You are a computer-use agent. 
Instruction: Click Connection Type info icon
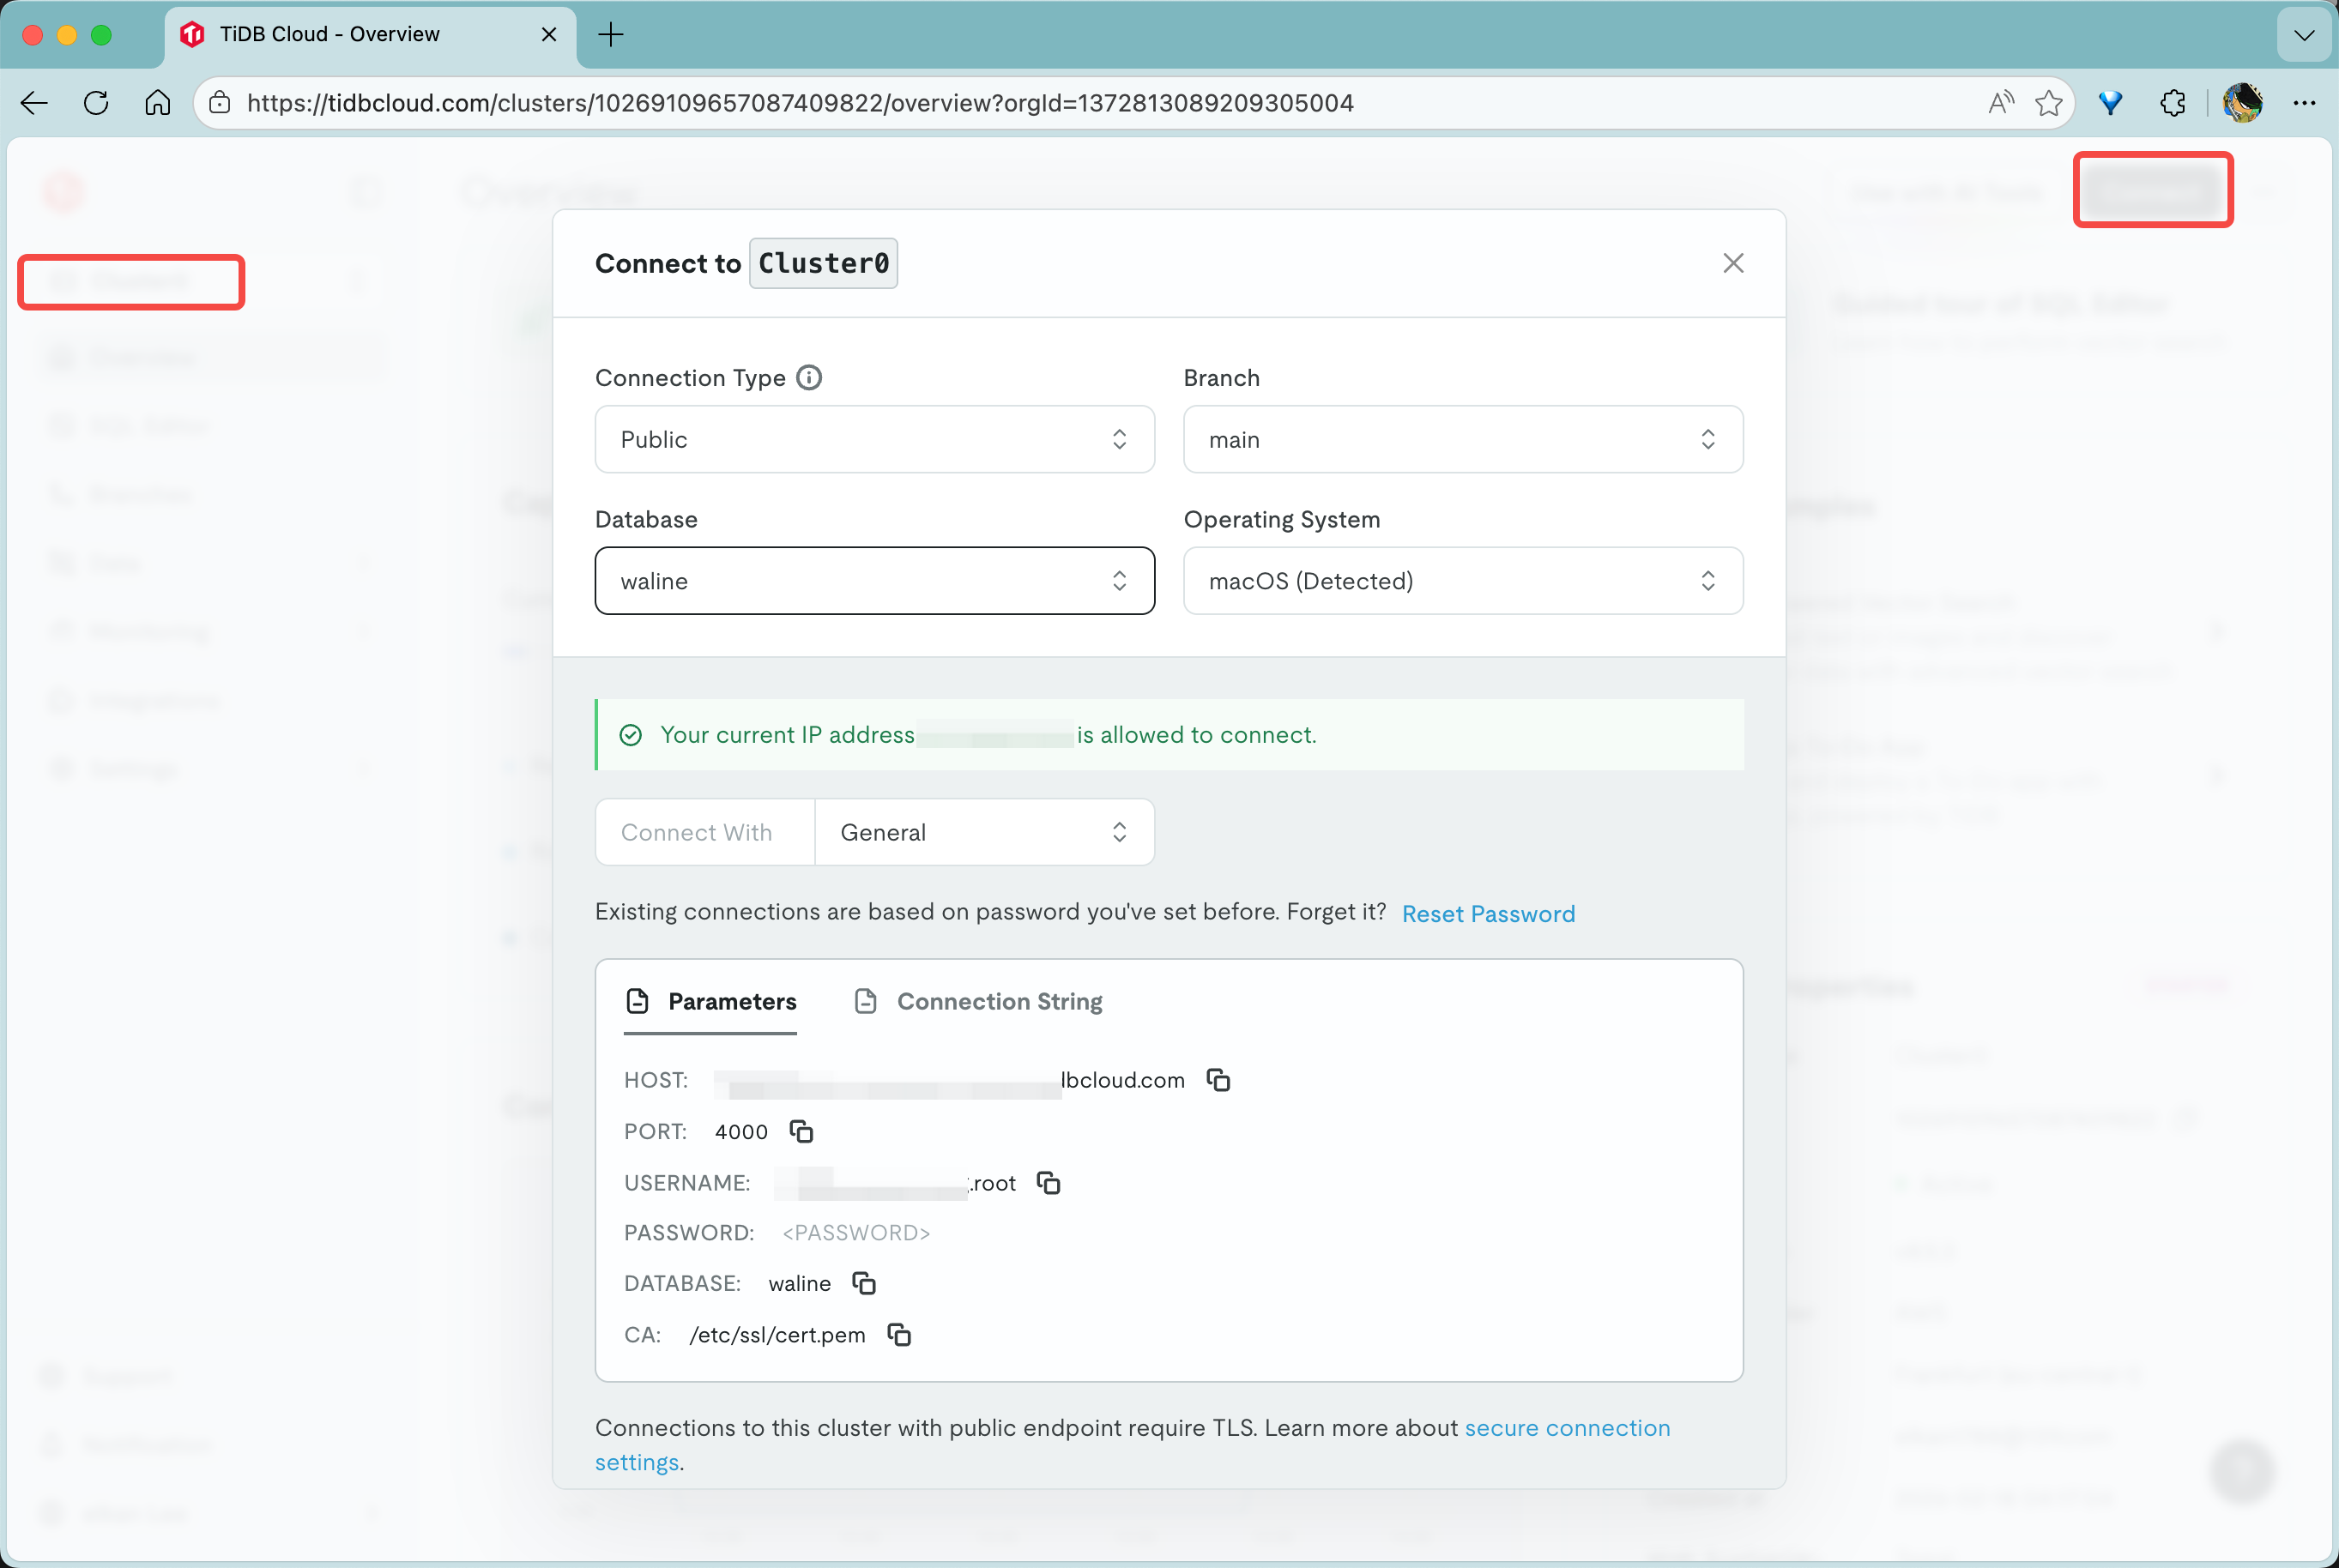[808, 377]
